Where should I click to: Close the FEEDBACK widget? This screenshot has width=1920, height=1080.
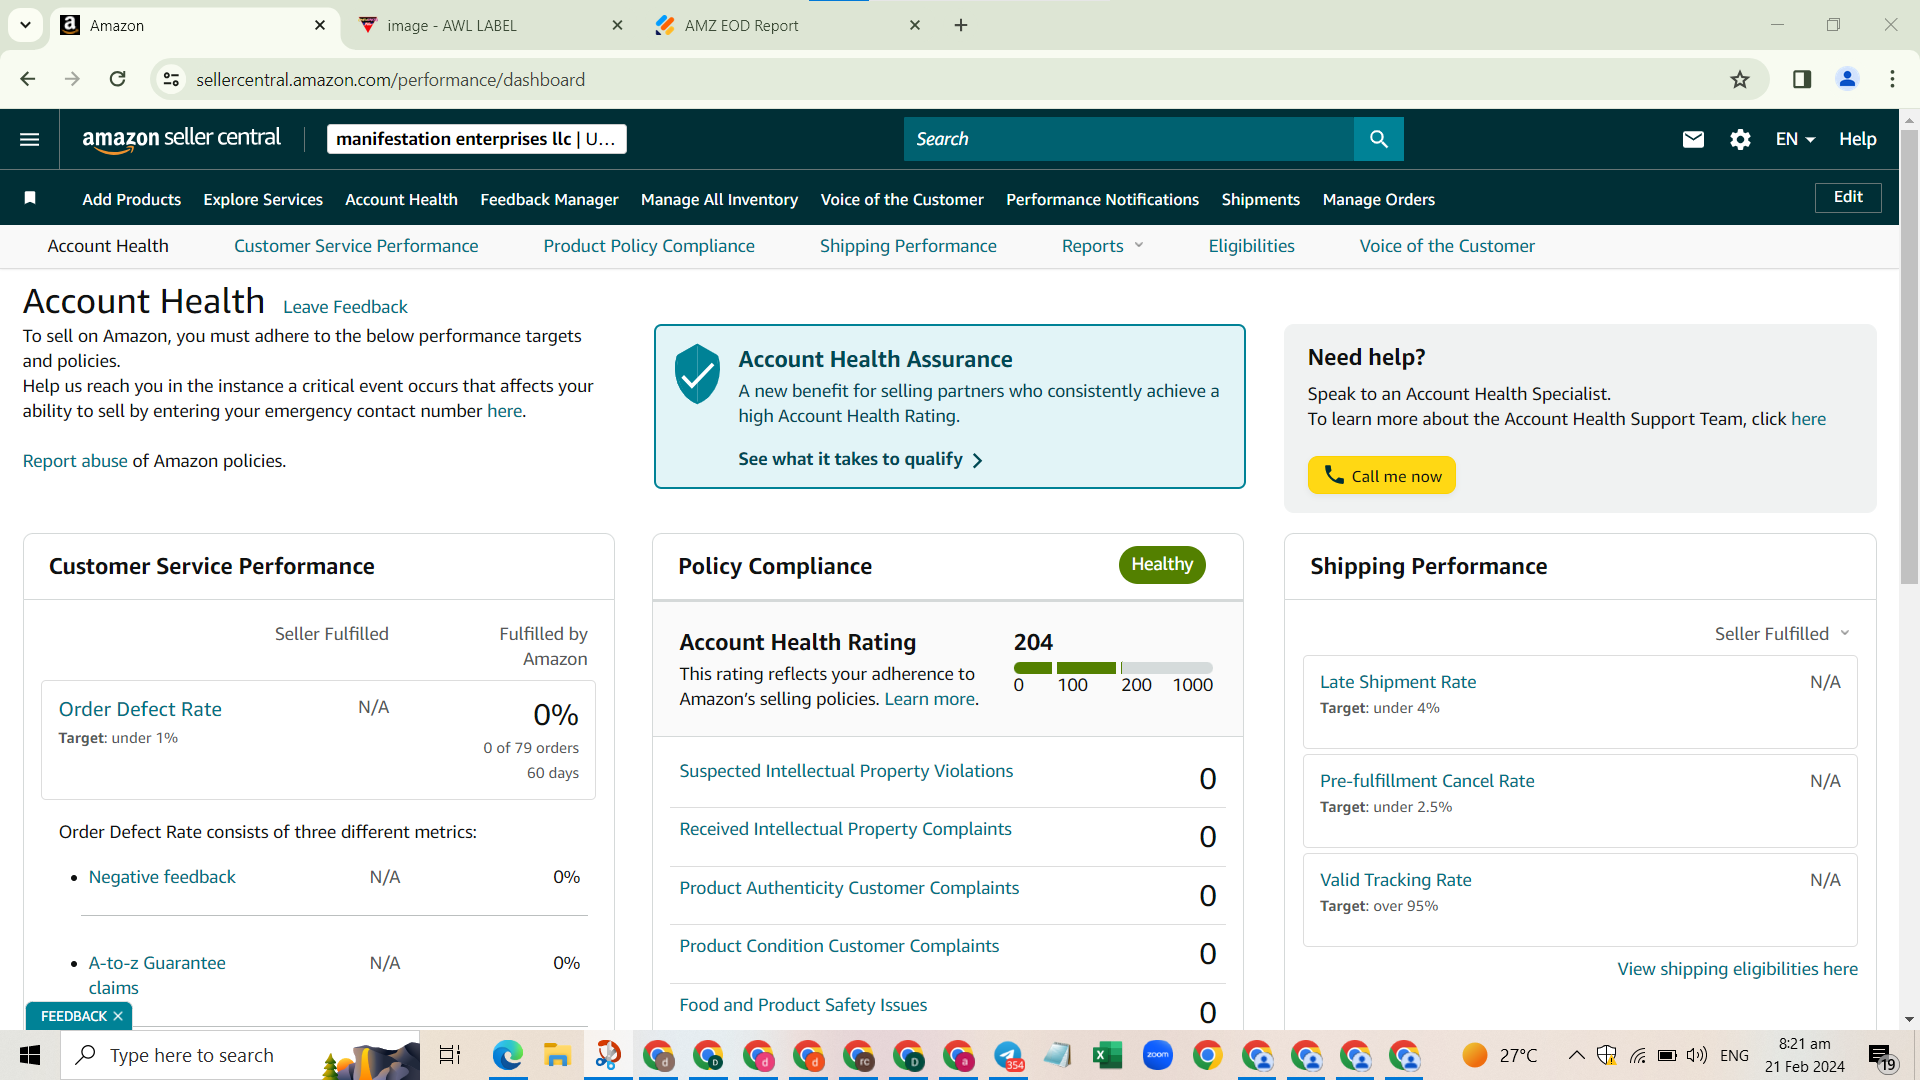(x=118, y=1016)
